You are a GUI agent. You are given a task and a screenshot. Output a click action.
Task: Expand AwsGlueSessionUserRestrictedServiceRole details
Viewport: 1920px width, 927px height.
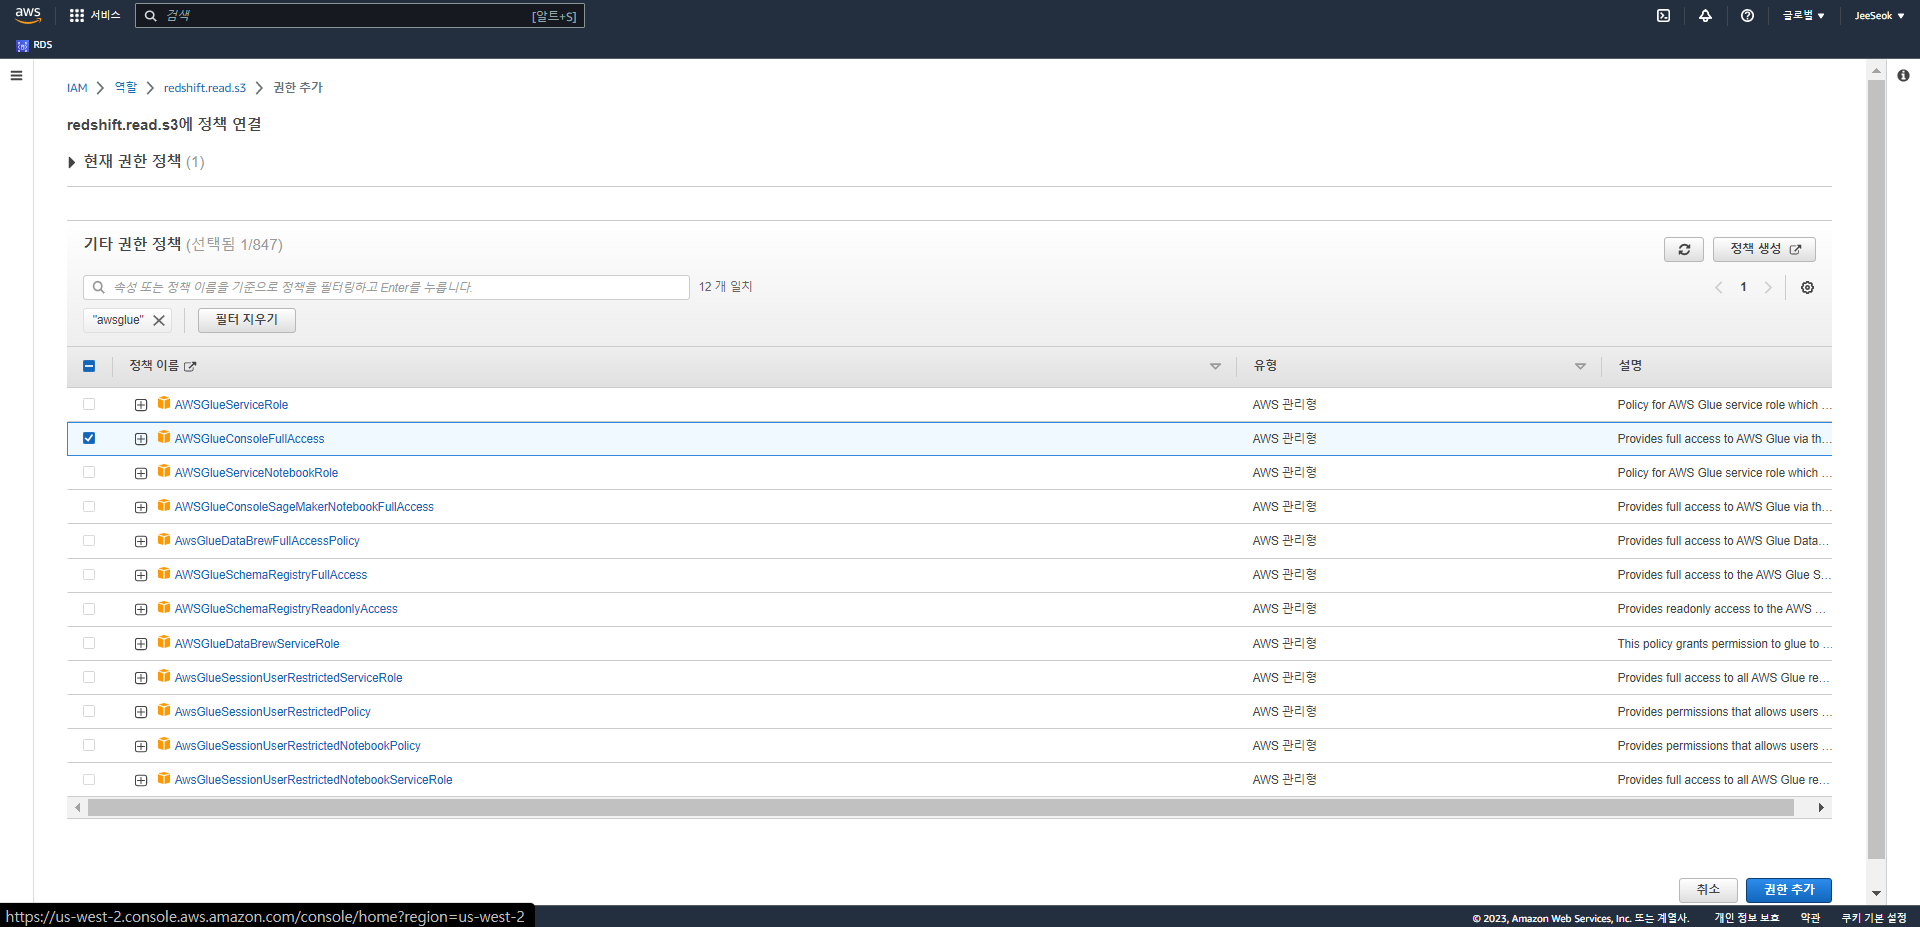pyautogui.click(x=141, y=678)
